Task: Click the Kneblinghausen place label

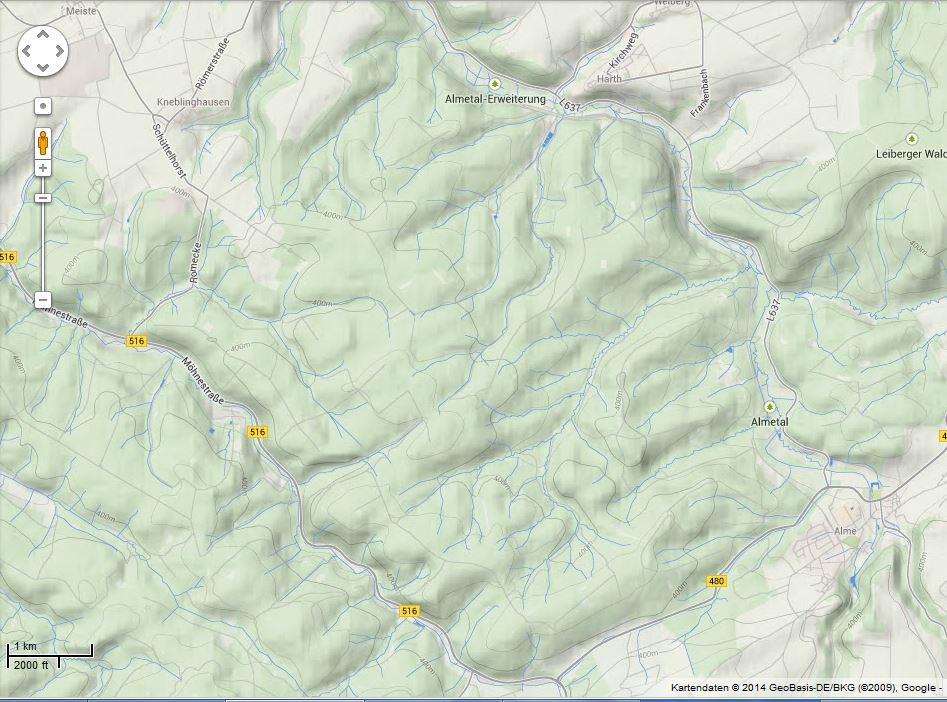Action: 193,102
